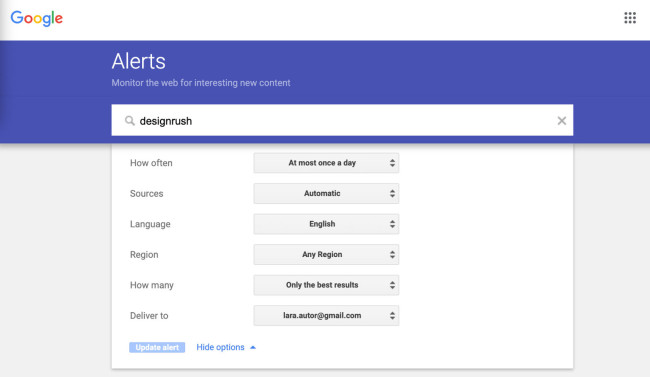Click the 'Language' label
This screenshot has width=650, height=377.
(x=150, y=224)
